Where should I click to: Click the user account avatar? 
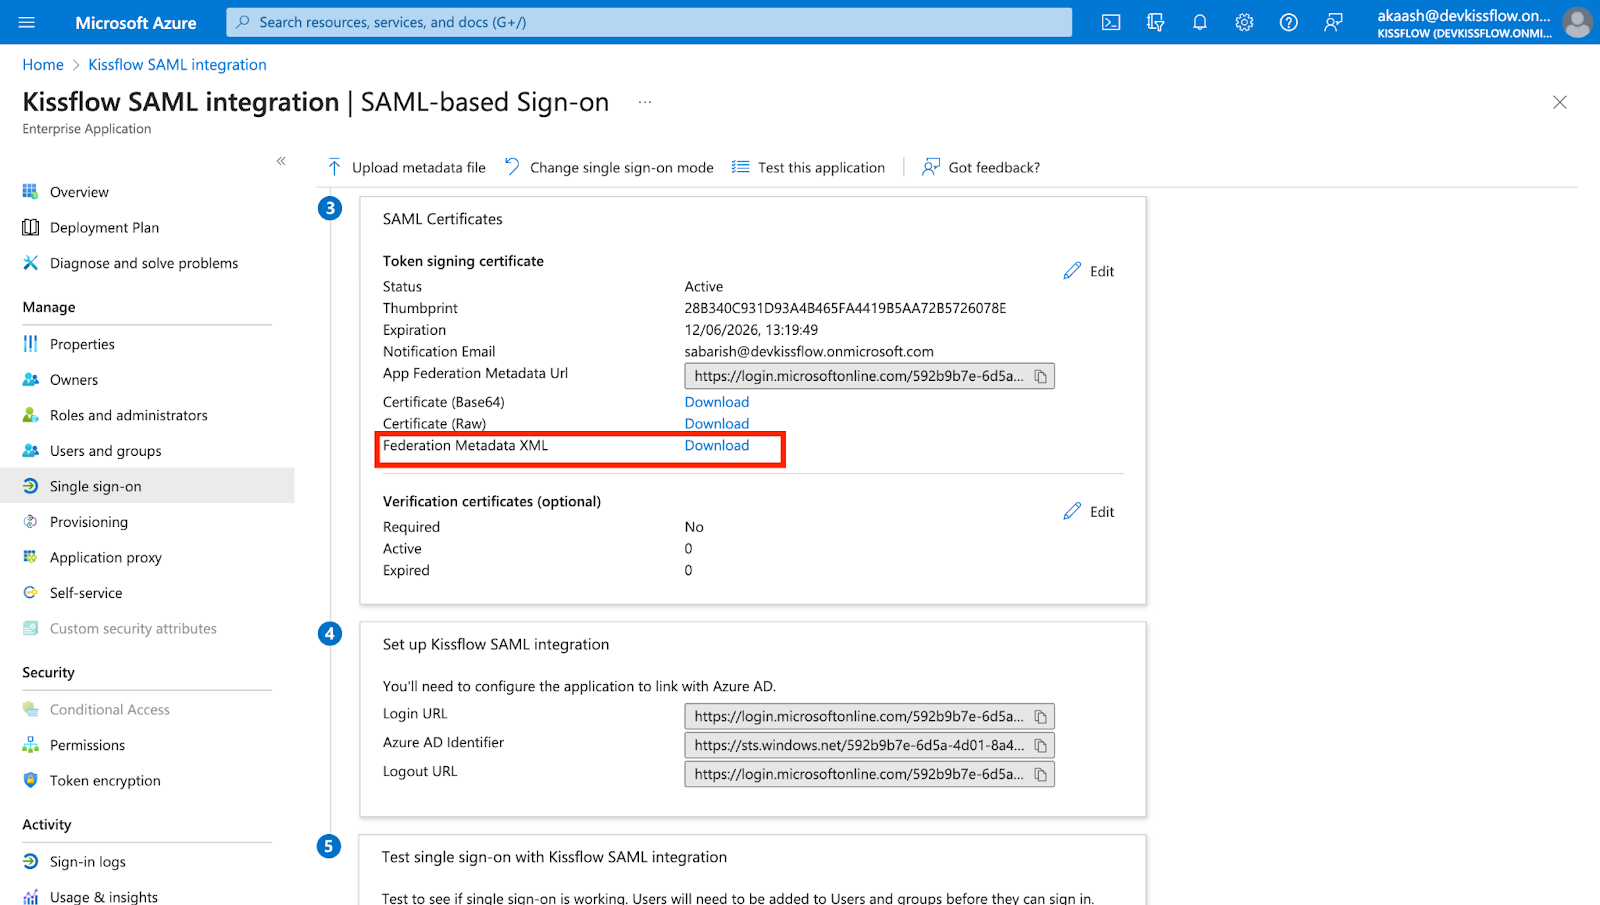pos(1577,22)
